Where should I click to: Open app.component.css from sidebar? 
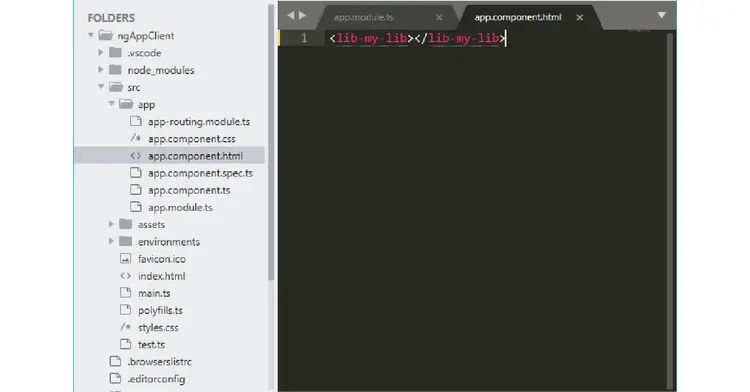coord(192,139)
